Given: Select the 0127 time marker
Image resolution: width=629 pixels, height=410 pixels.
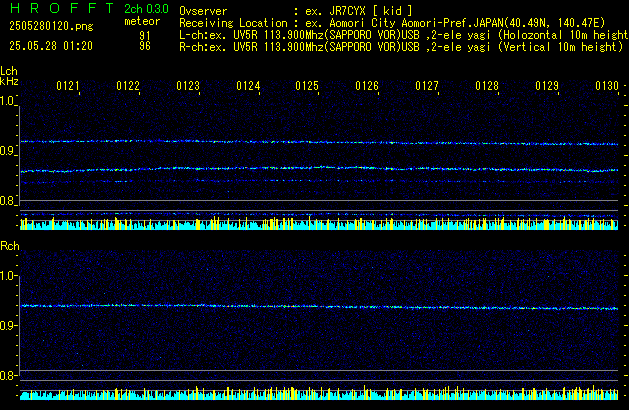Looking at the screenshot, I should pos(427,86).
